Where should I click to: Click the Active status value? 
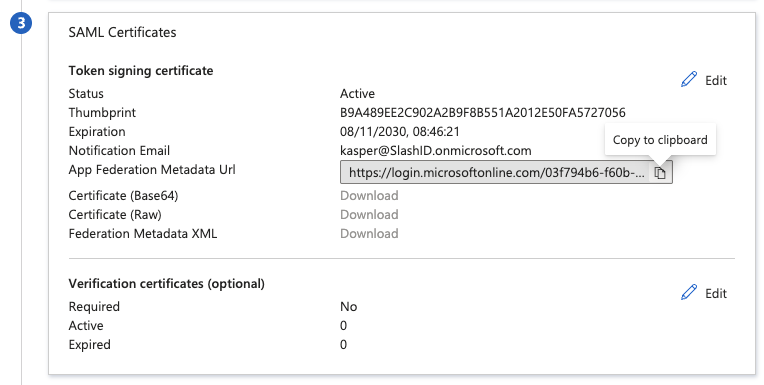pyautogui.click(x=357, y=94)
